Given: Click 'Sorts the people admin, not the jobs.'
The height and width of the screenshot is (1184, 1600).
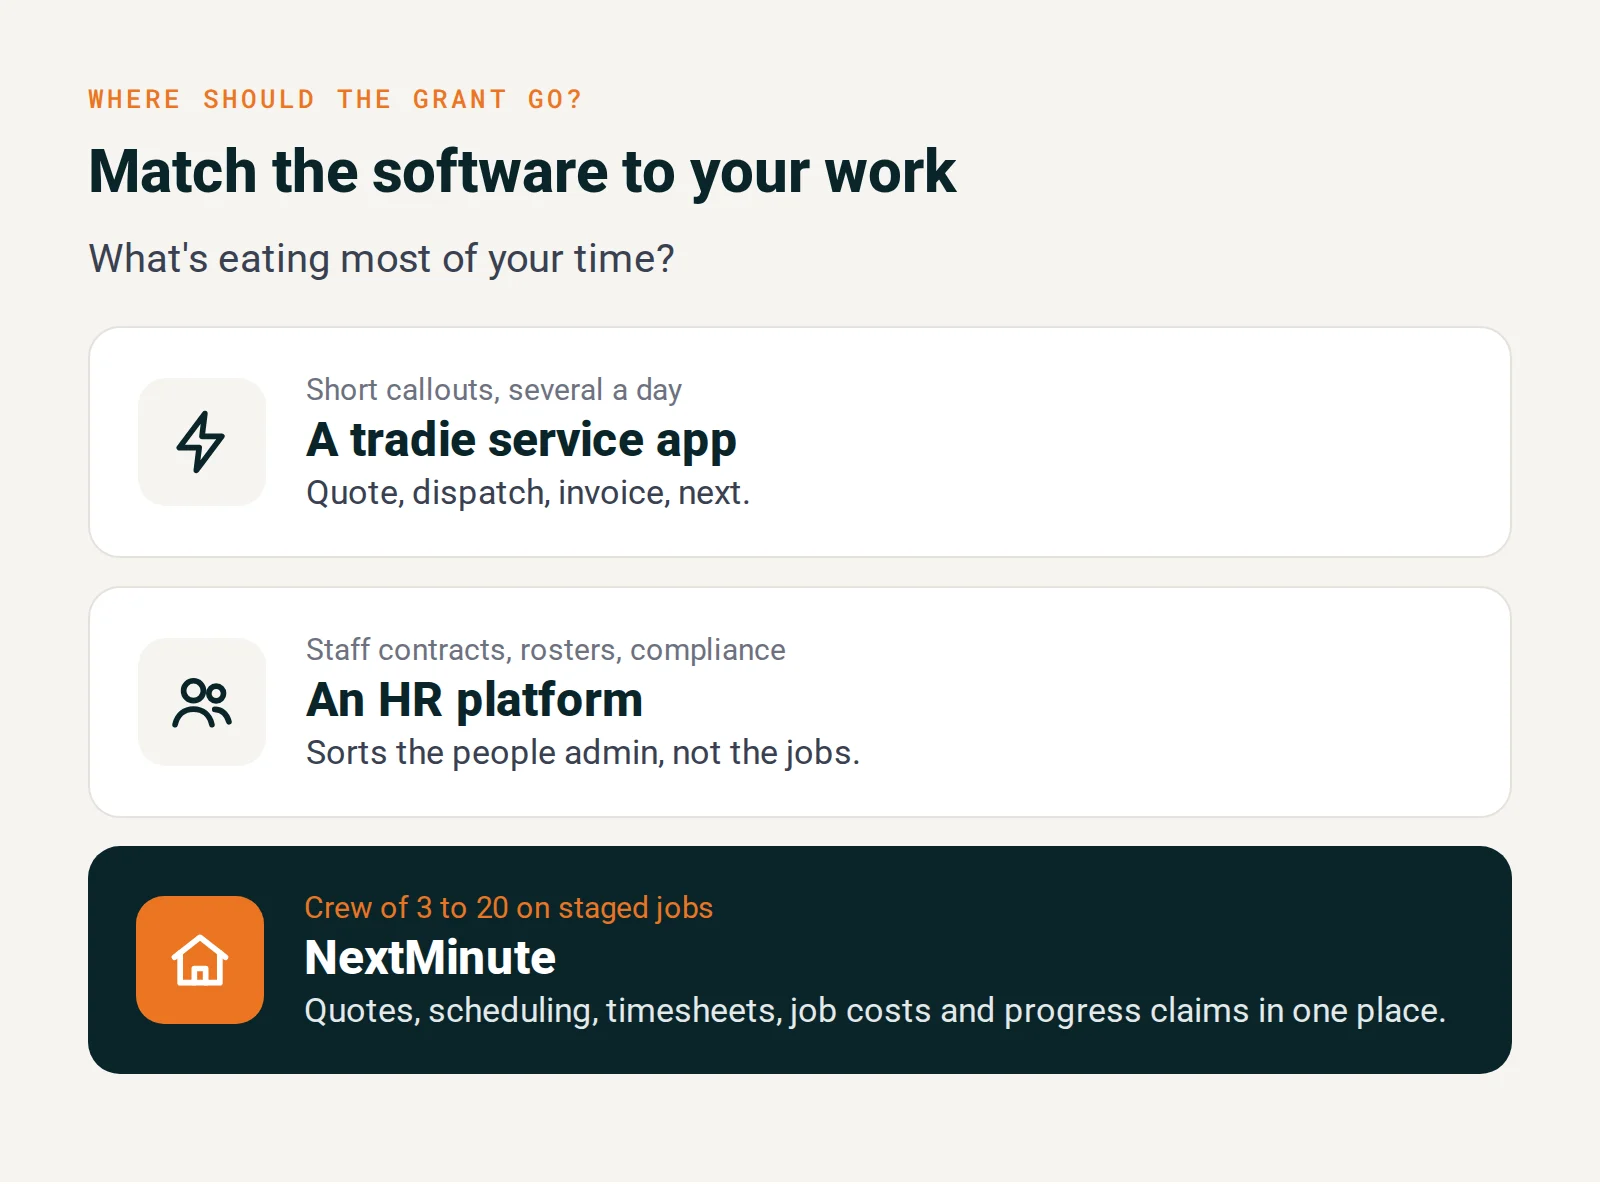Looking at the screenshot, I should (x=583, y=753).
